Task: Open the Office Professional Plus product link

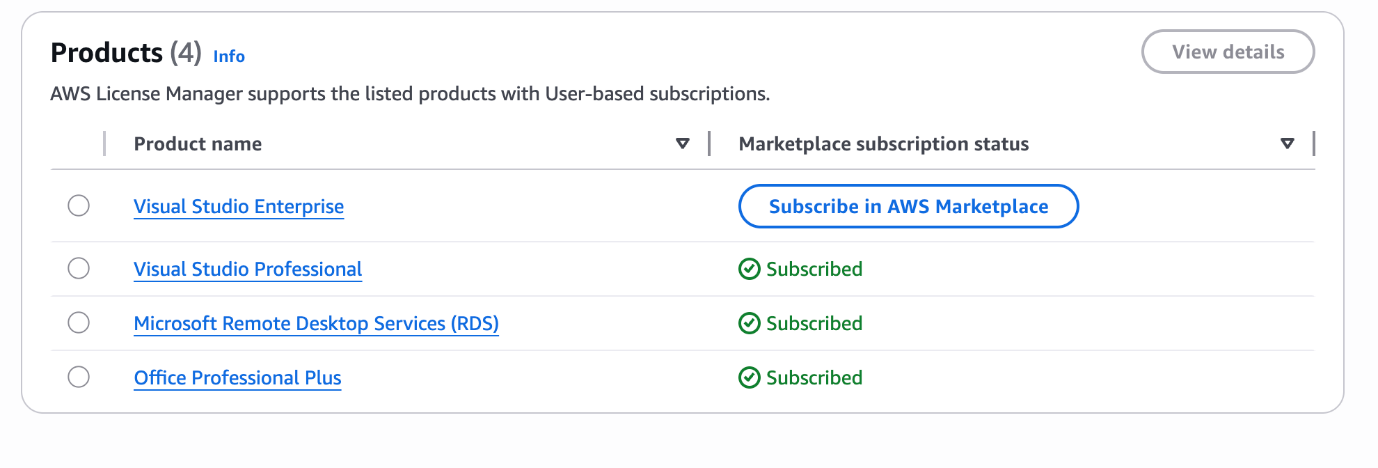Action: pos(238,378)
